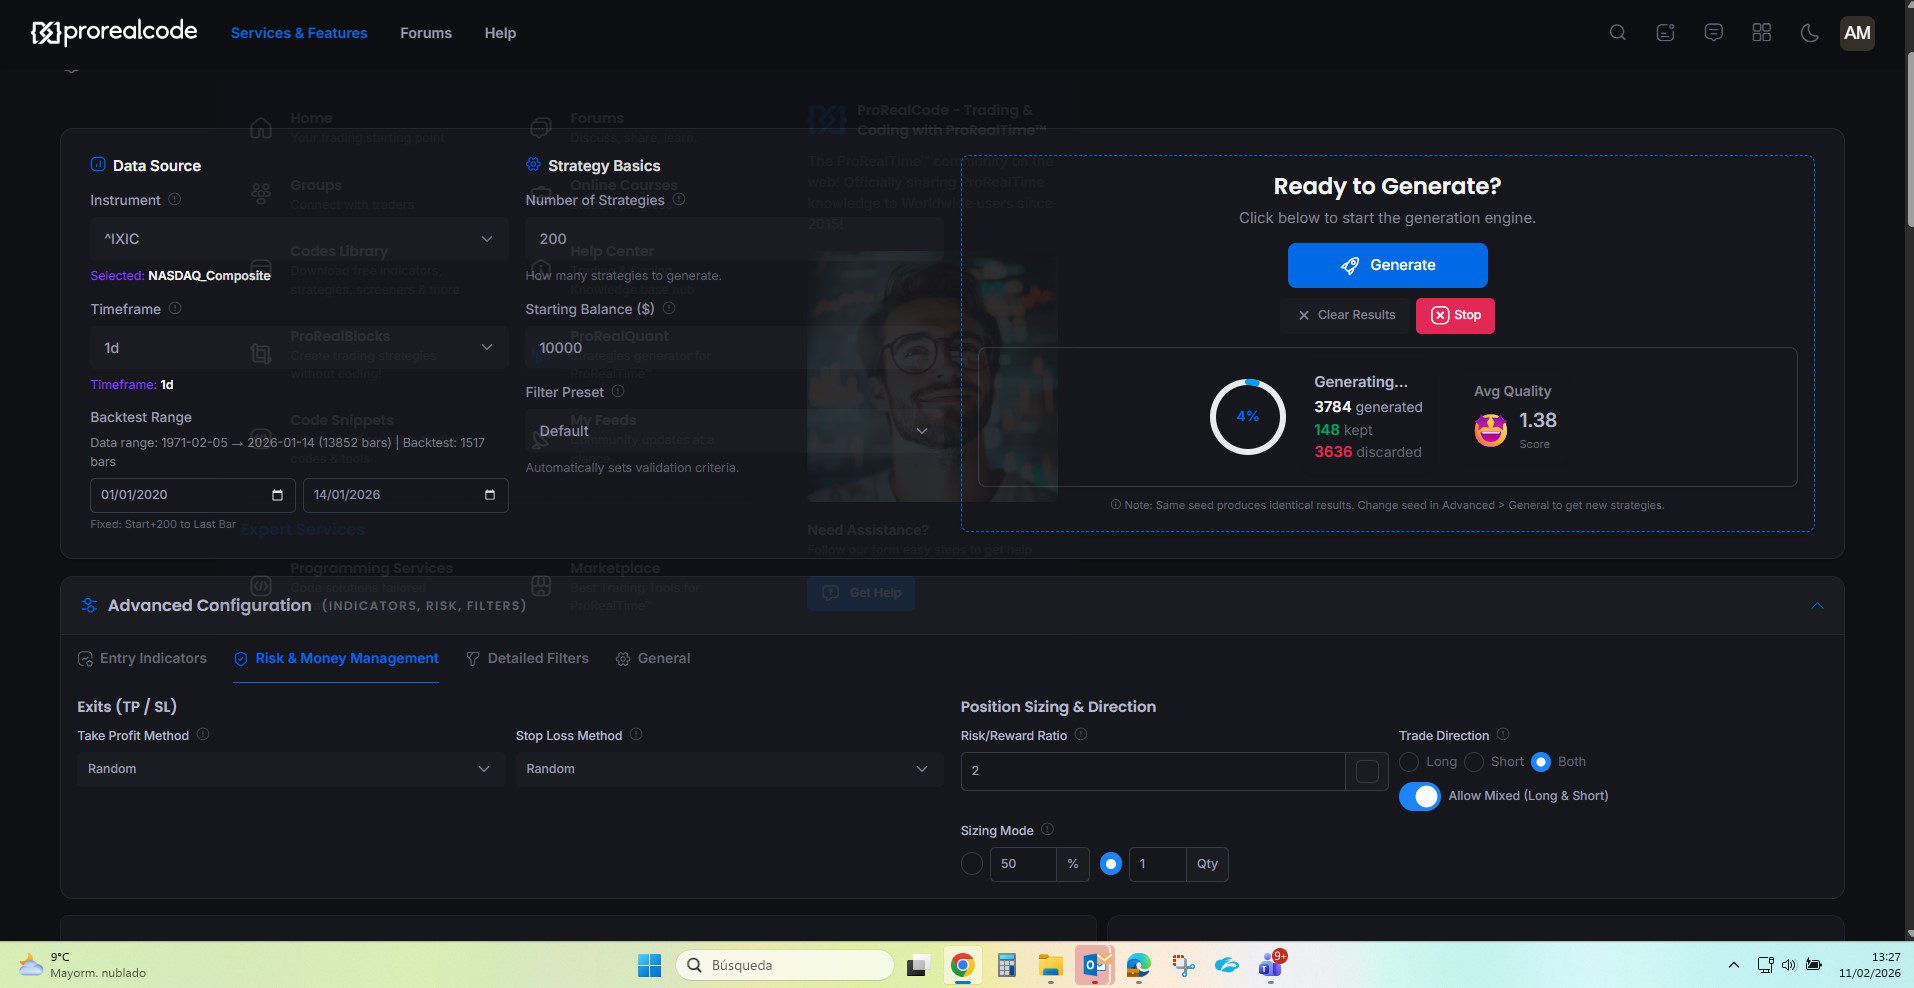Show info tooltip for Instrument
The image size is (1914, 988).
pos(175,199)
